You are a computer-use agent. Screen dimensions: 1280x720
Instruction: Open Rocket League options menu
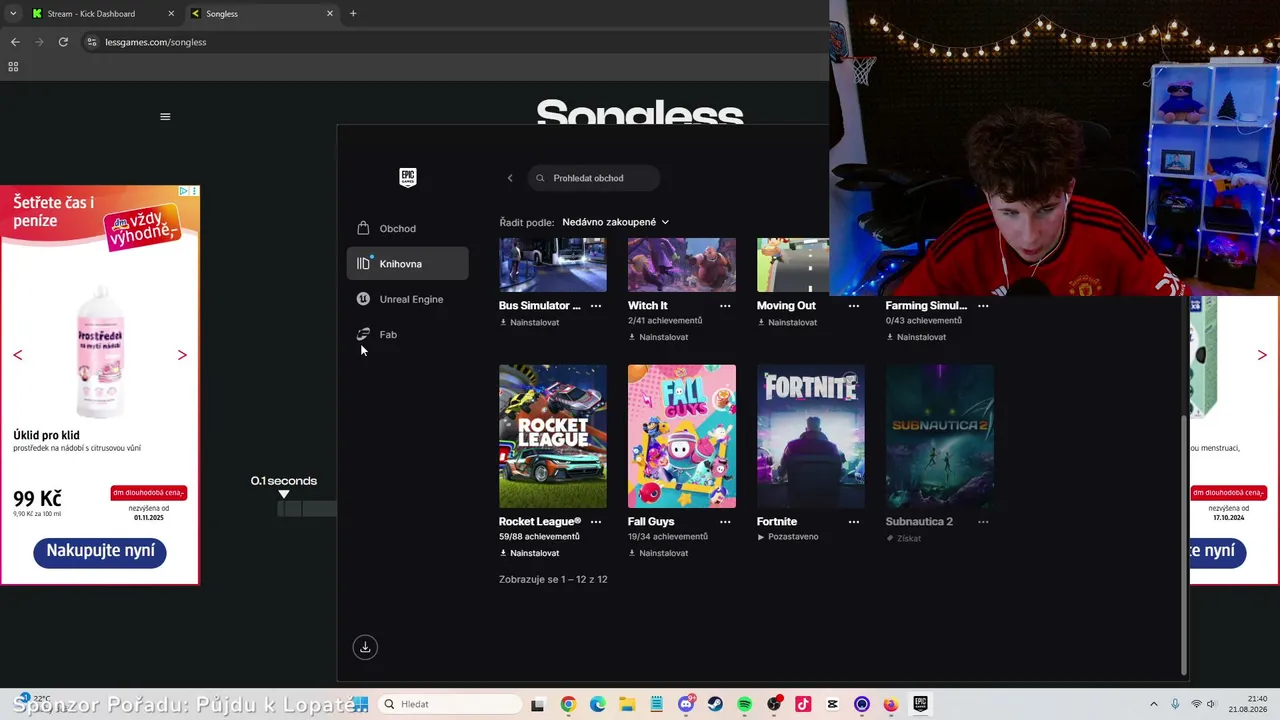pos(596,522)
